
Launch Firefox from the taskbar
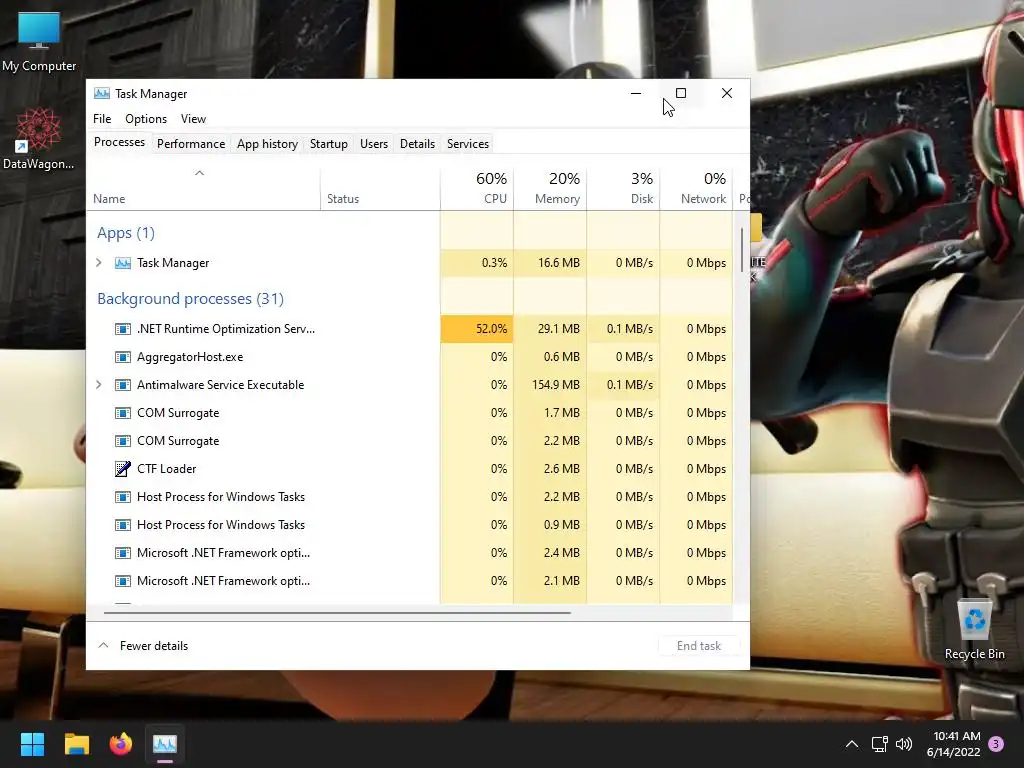(120, 744)
